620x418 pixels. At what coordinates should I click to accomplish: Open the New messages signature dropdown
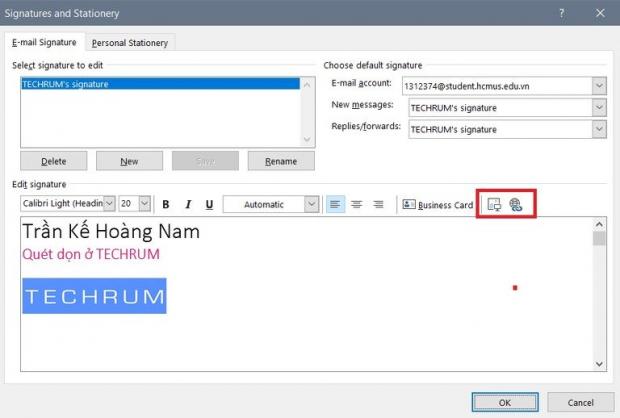point(598,107)
